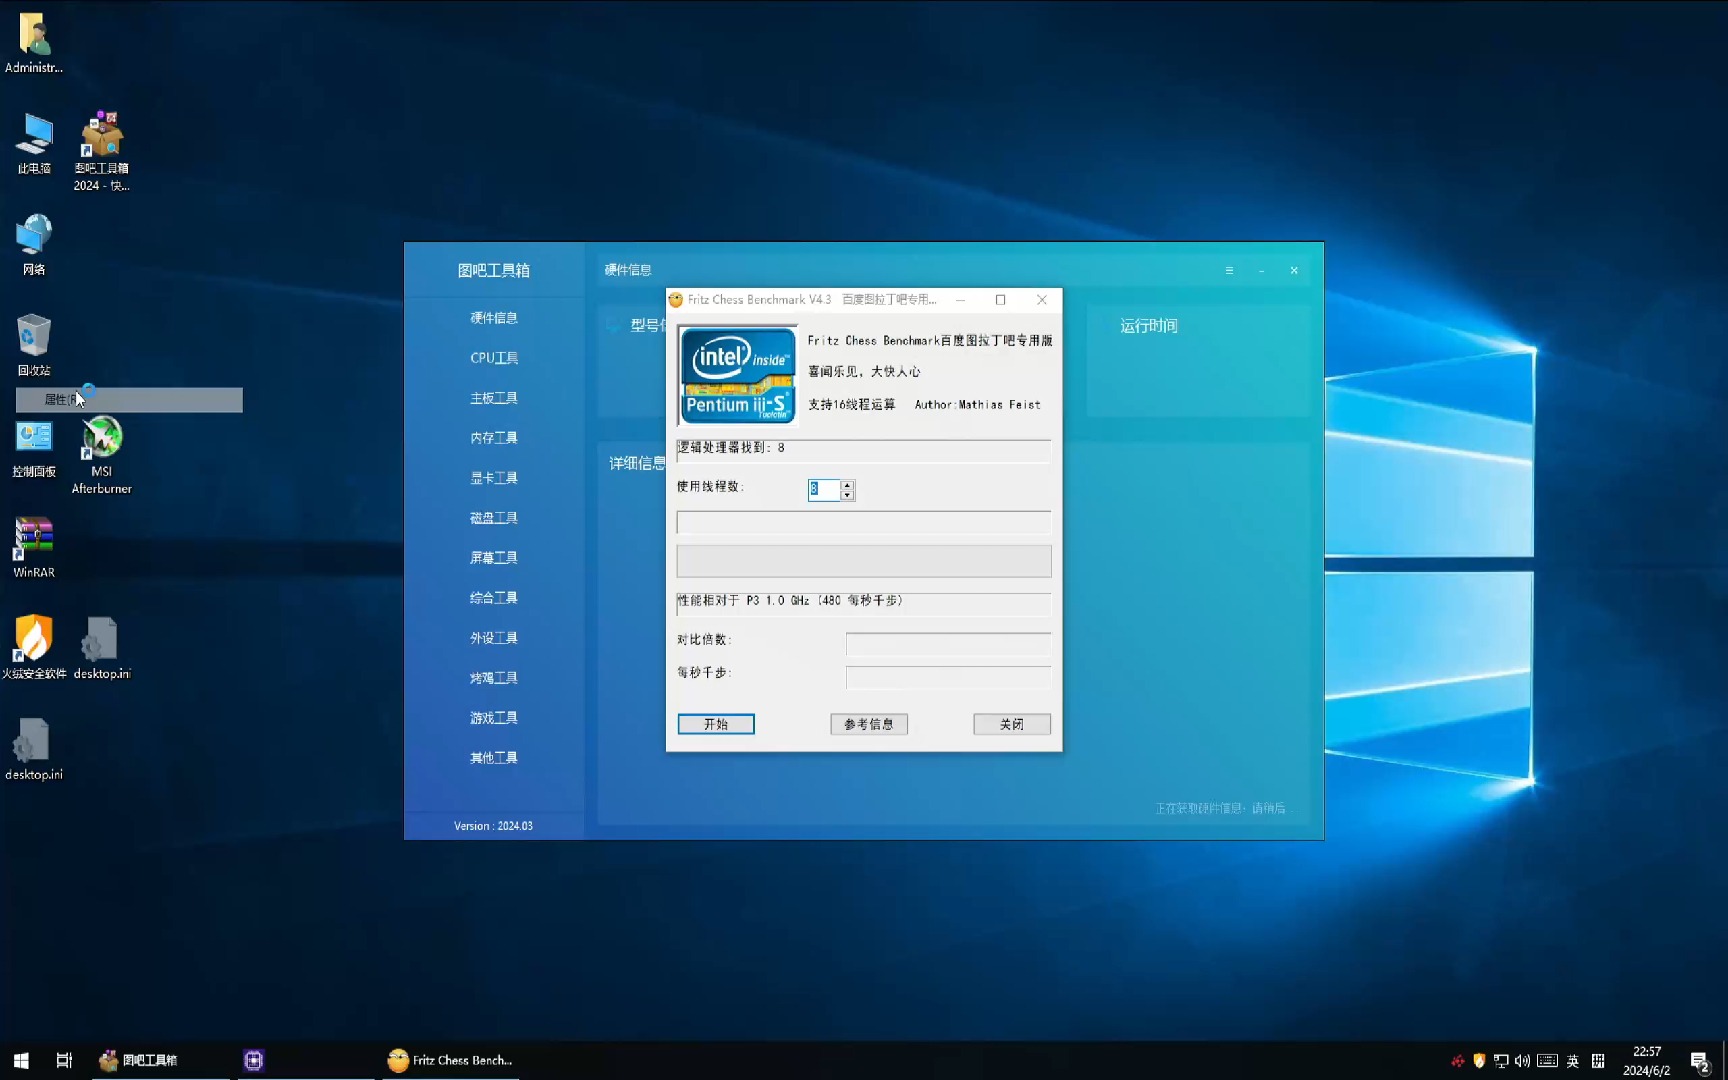Image resolution: width=1728 pixels, height=1080 pixels.
Task: Click the 性能相对于 P3 1.0 GHz text
Action: click(x=790, y=601)
